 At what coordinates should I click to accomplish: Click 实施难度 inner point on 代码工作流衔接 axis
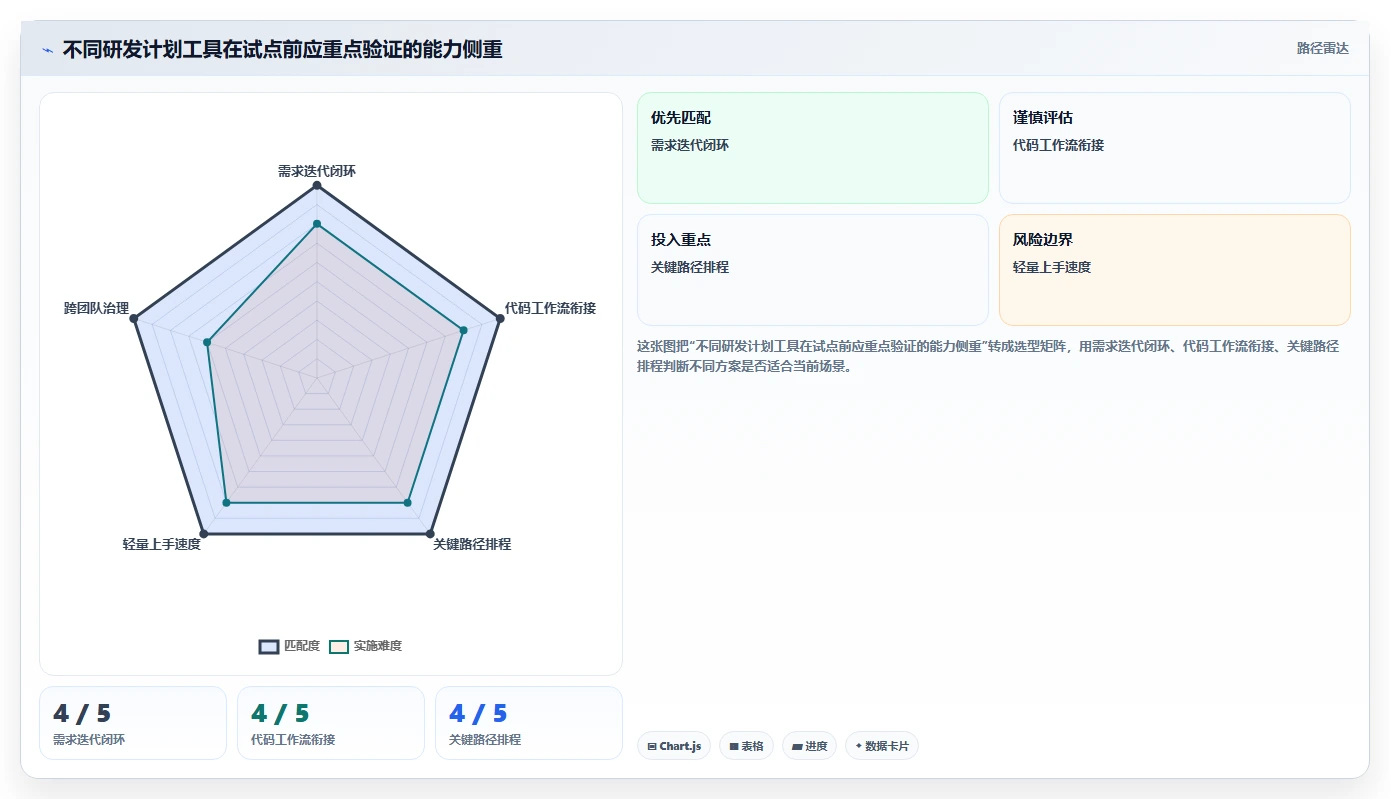463,330
